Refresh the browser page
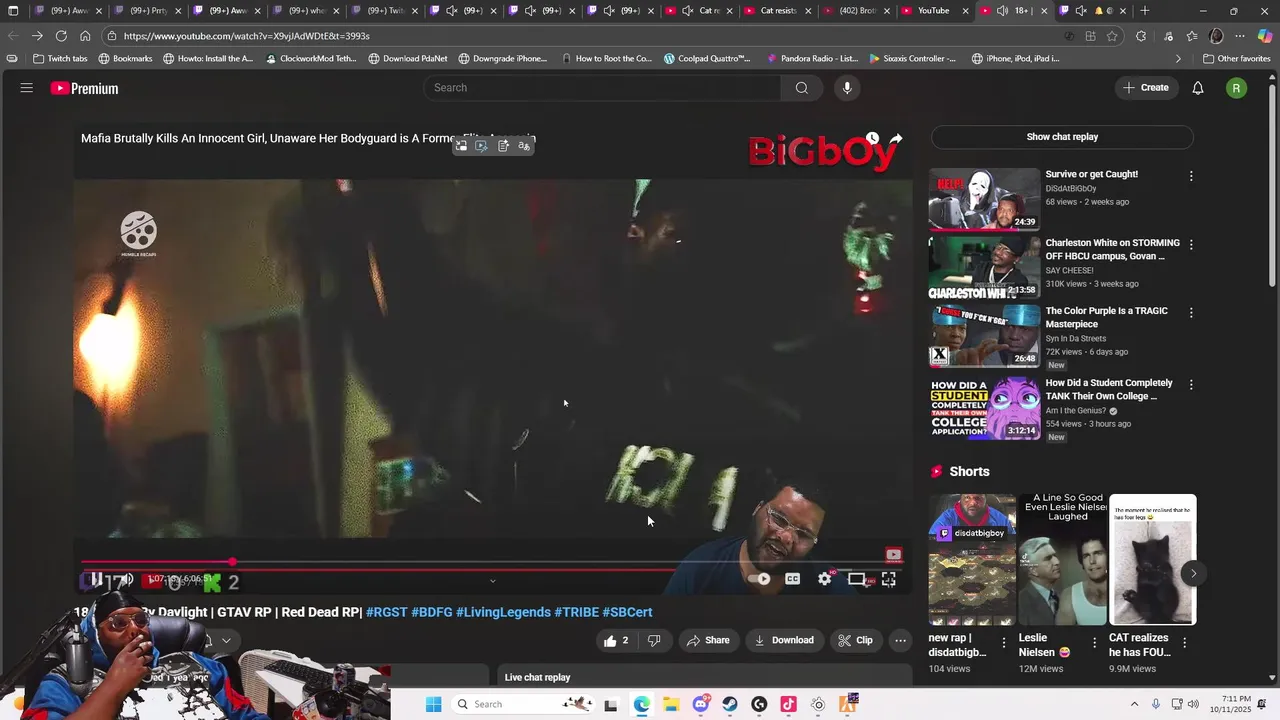This screenshot has height=720, width=1280. tap(61, 36)
